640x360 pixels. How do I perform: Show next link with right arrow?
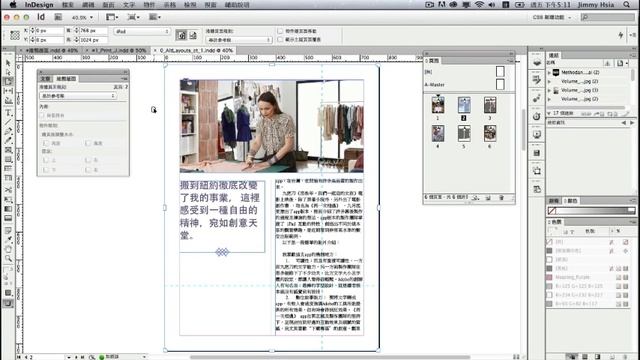tap(631, 122)
